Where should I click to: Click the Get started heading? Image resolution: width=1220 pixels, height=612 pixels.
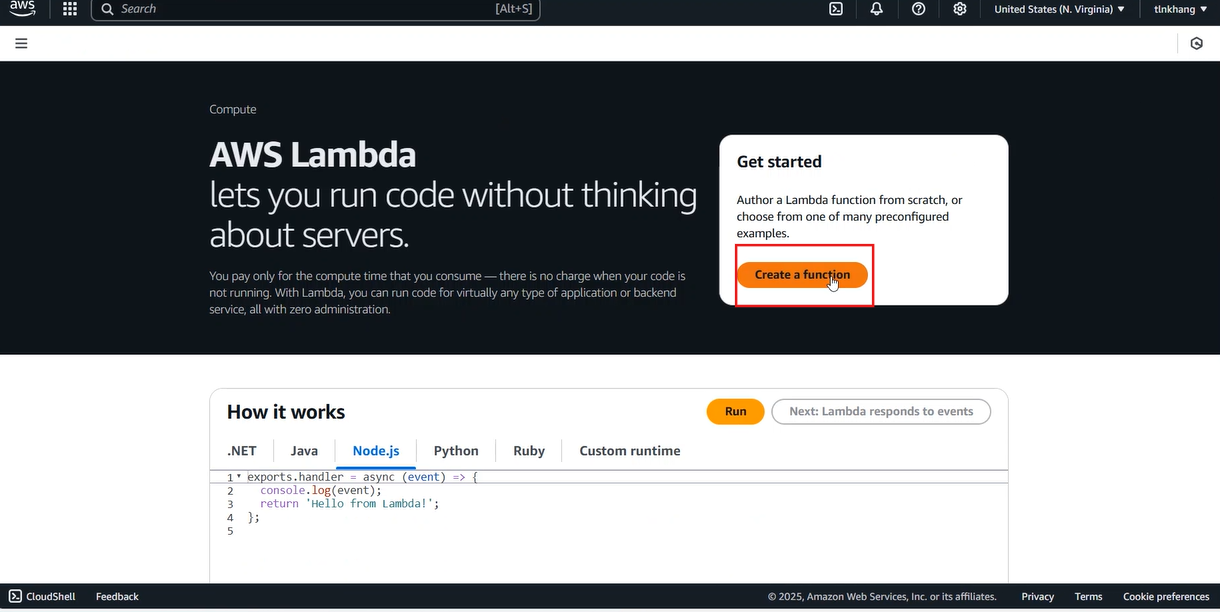pyautogui.click(x=779, y=162)
